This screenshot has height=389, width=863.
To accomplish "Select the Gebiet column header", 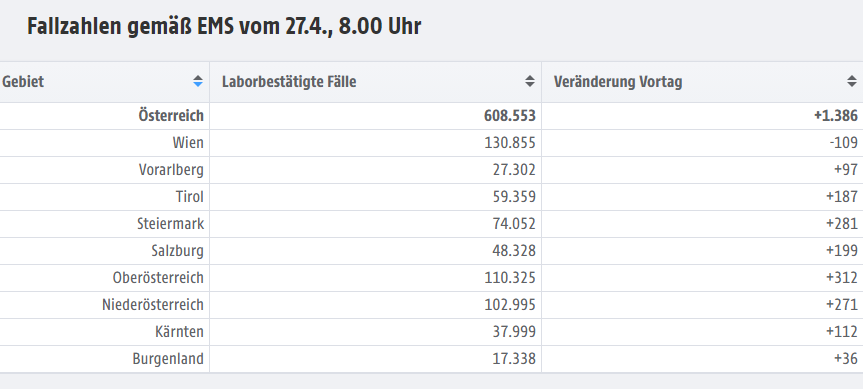I will coord(104,82).
